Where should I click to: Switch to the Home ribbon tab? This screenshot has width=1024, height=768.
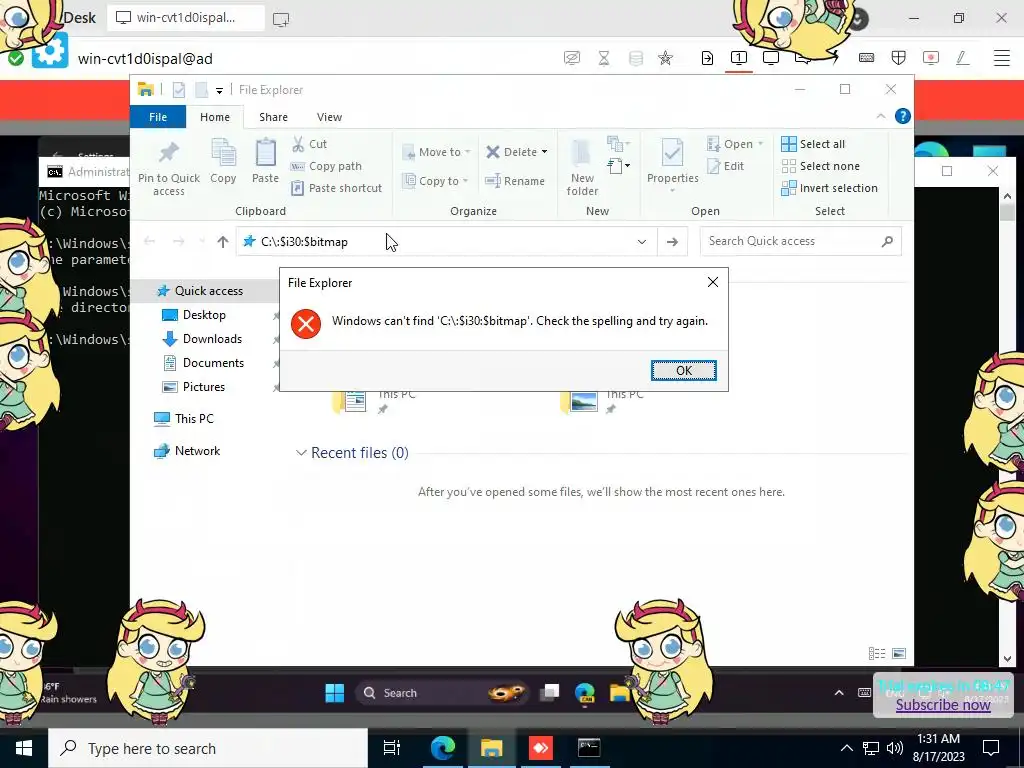point(215,117)
